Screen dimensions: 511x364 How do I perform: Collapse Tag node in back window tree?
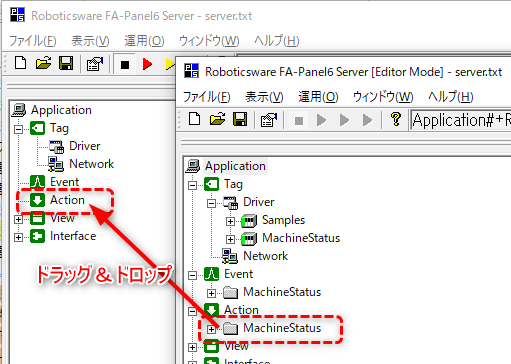click(x=19, y=129)
